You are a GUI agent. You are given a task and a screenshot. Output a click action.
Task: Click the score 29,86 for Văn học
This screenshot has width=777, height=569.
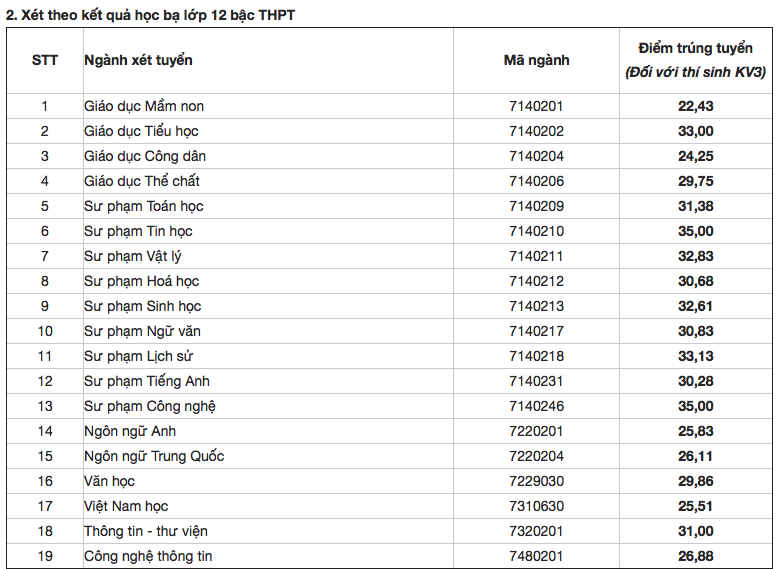[695, 481]
